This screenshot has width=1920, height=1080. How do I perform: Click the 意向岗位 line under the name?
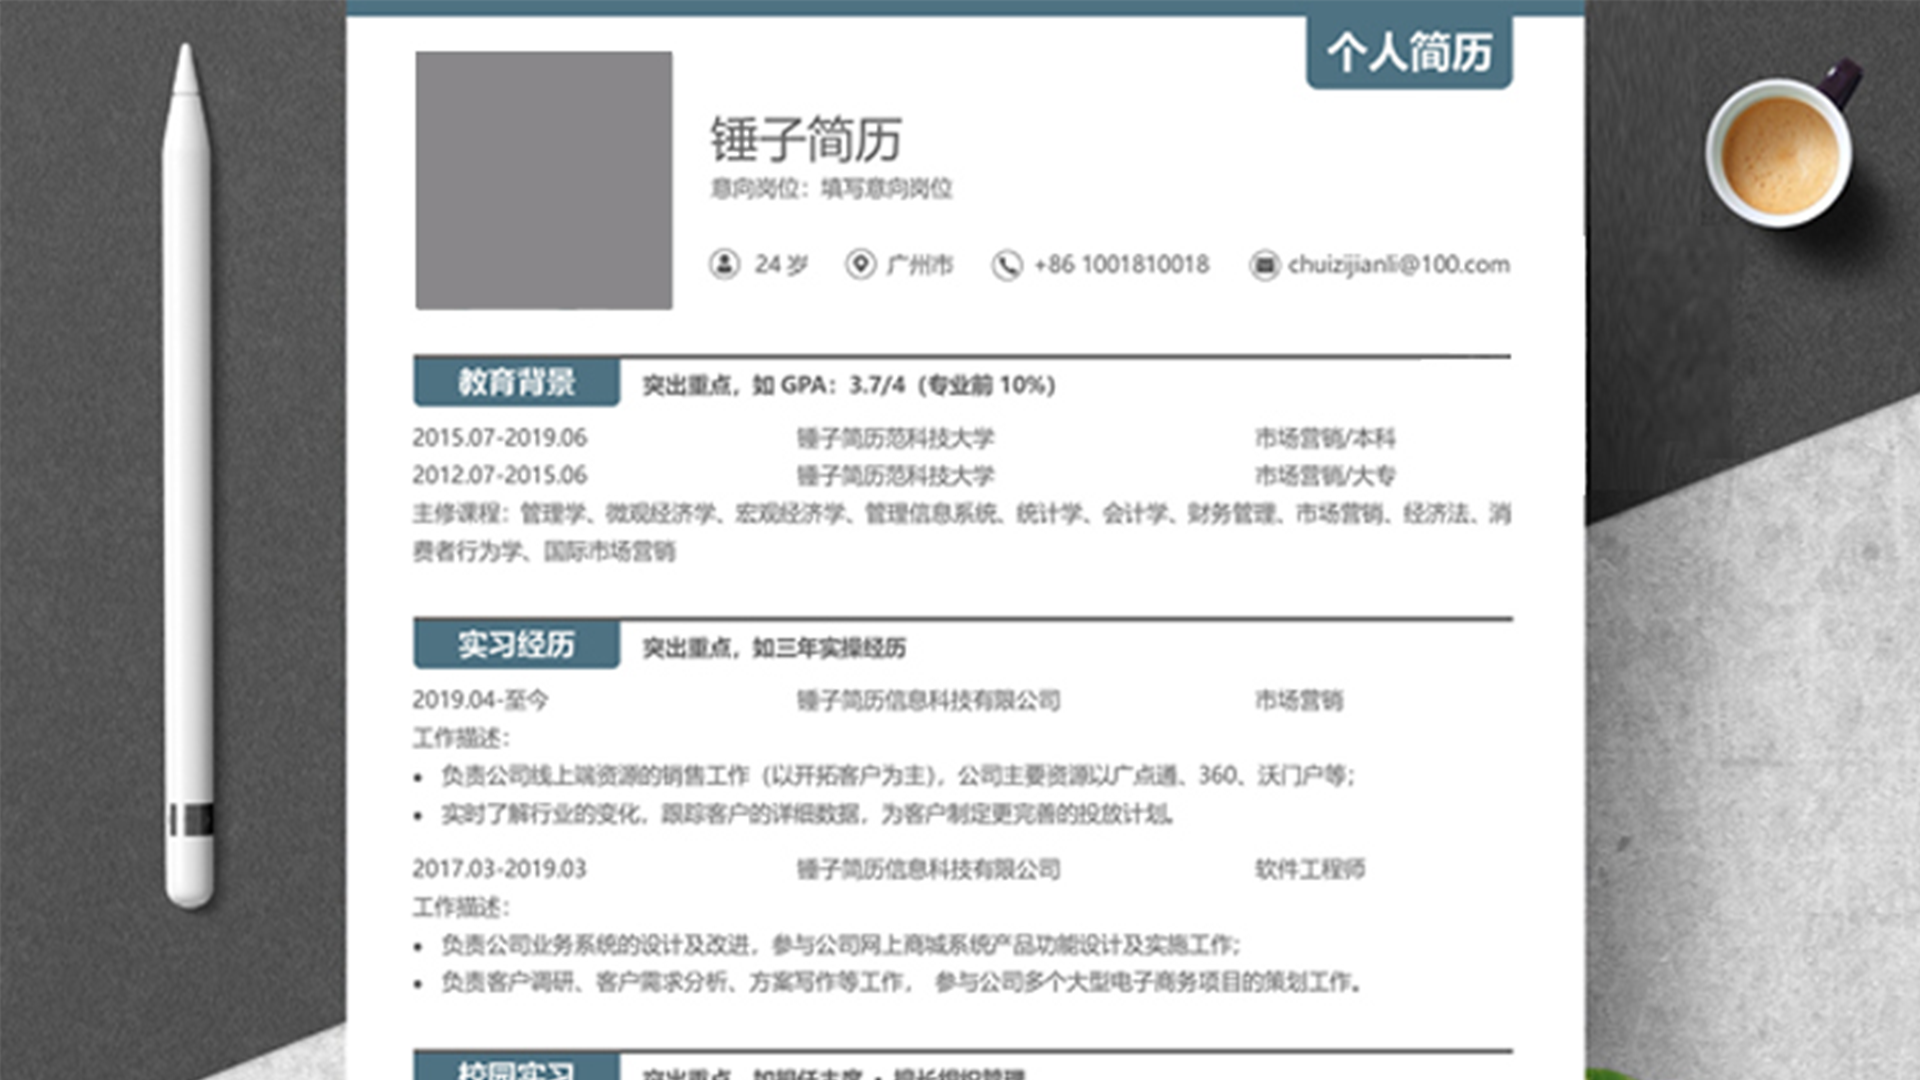831,189
